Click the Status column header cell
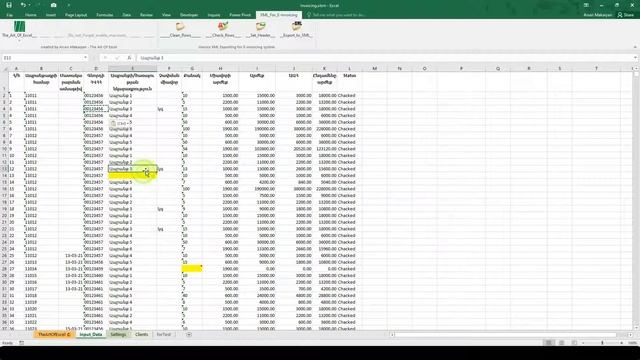Viewport: 640px width, 360px height. point(349,82)
